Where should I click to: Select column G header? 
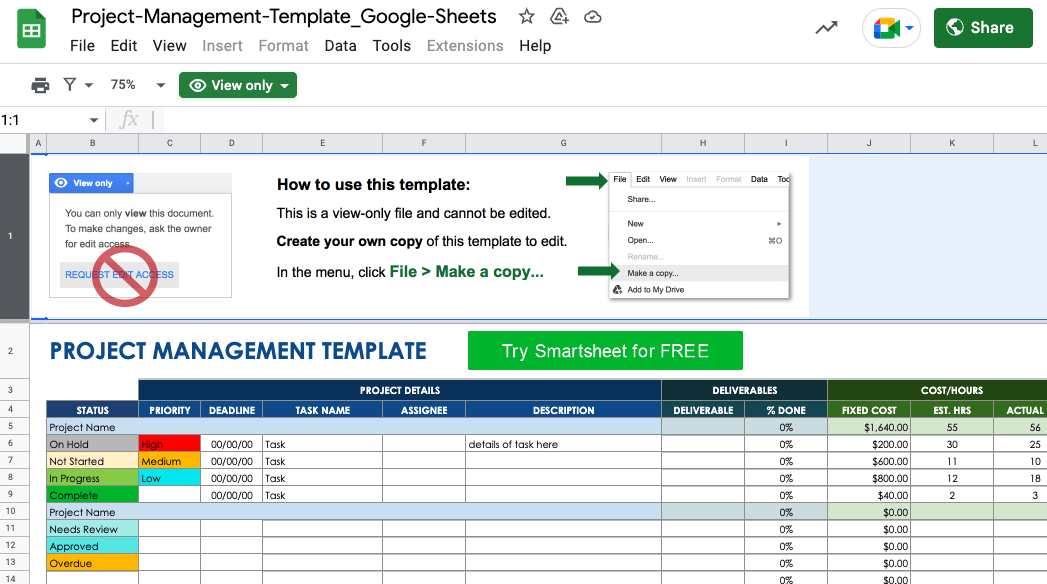pos(563,144)
